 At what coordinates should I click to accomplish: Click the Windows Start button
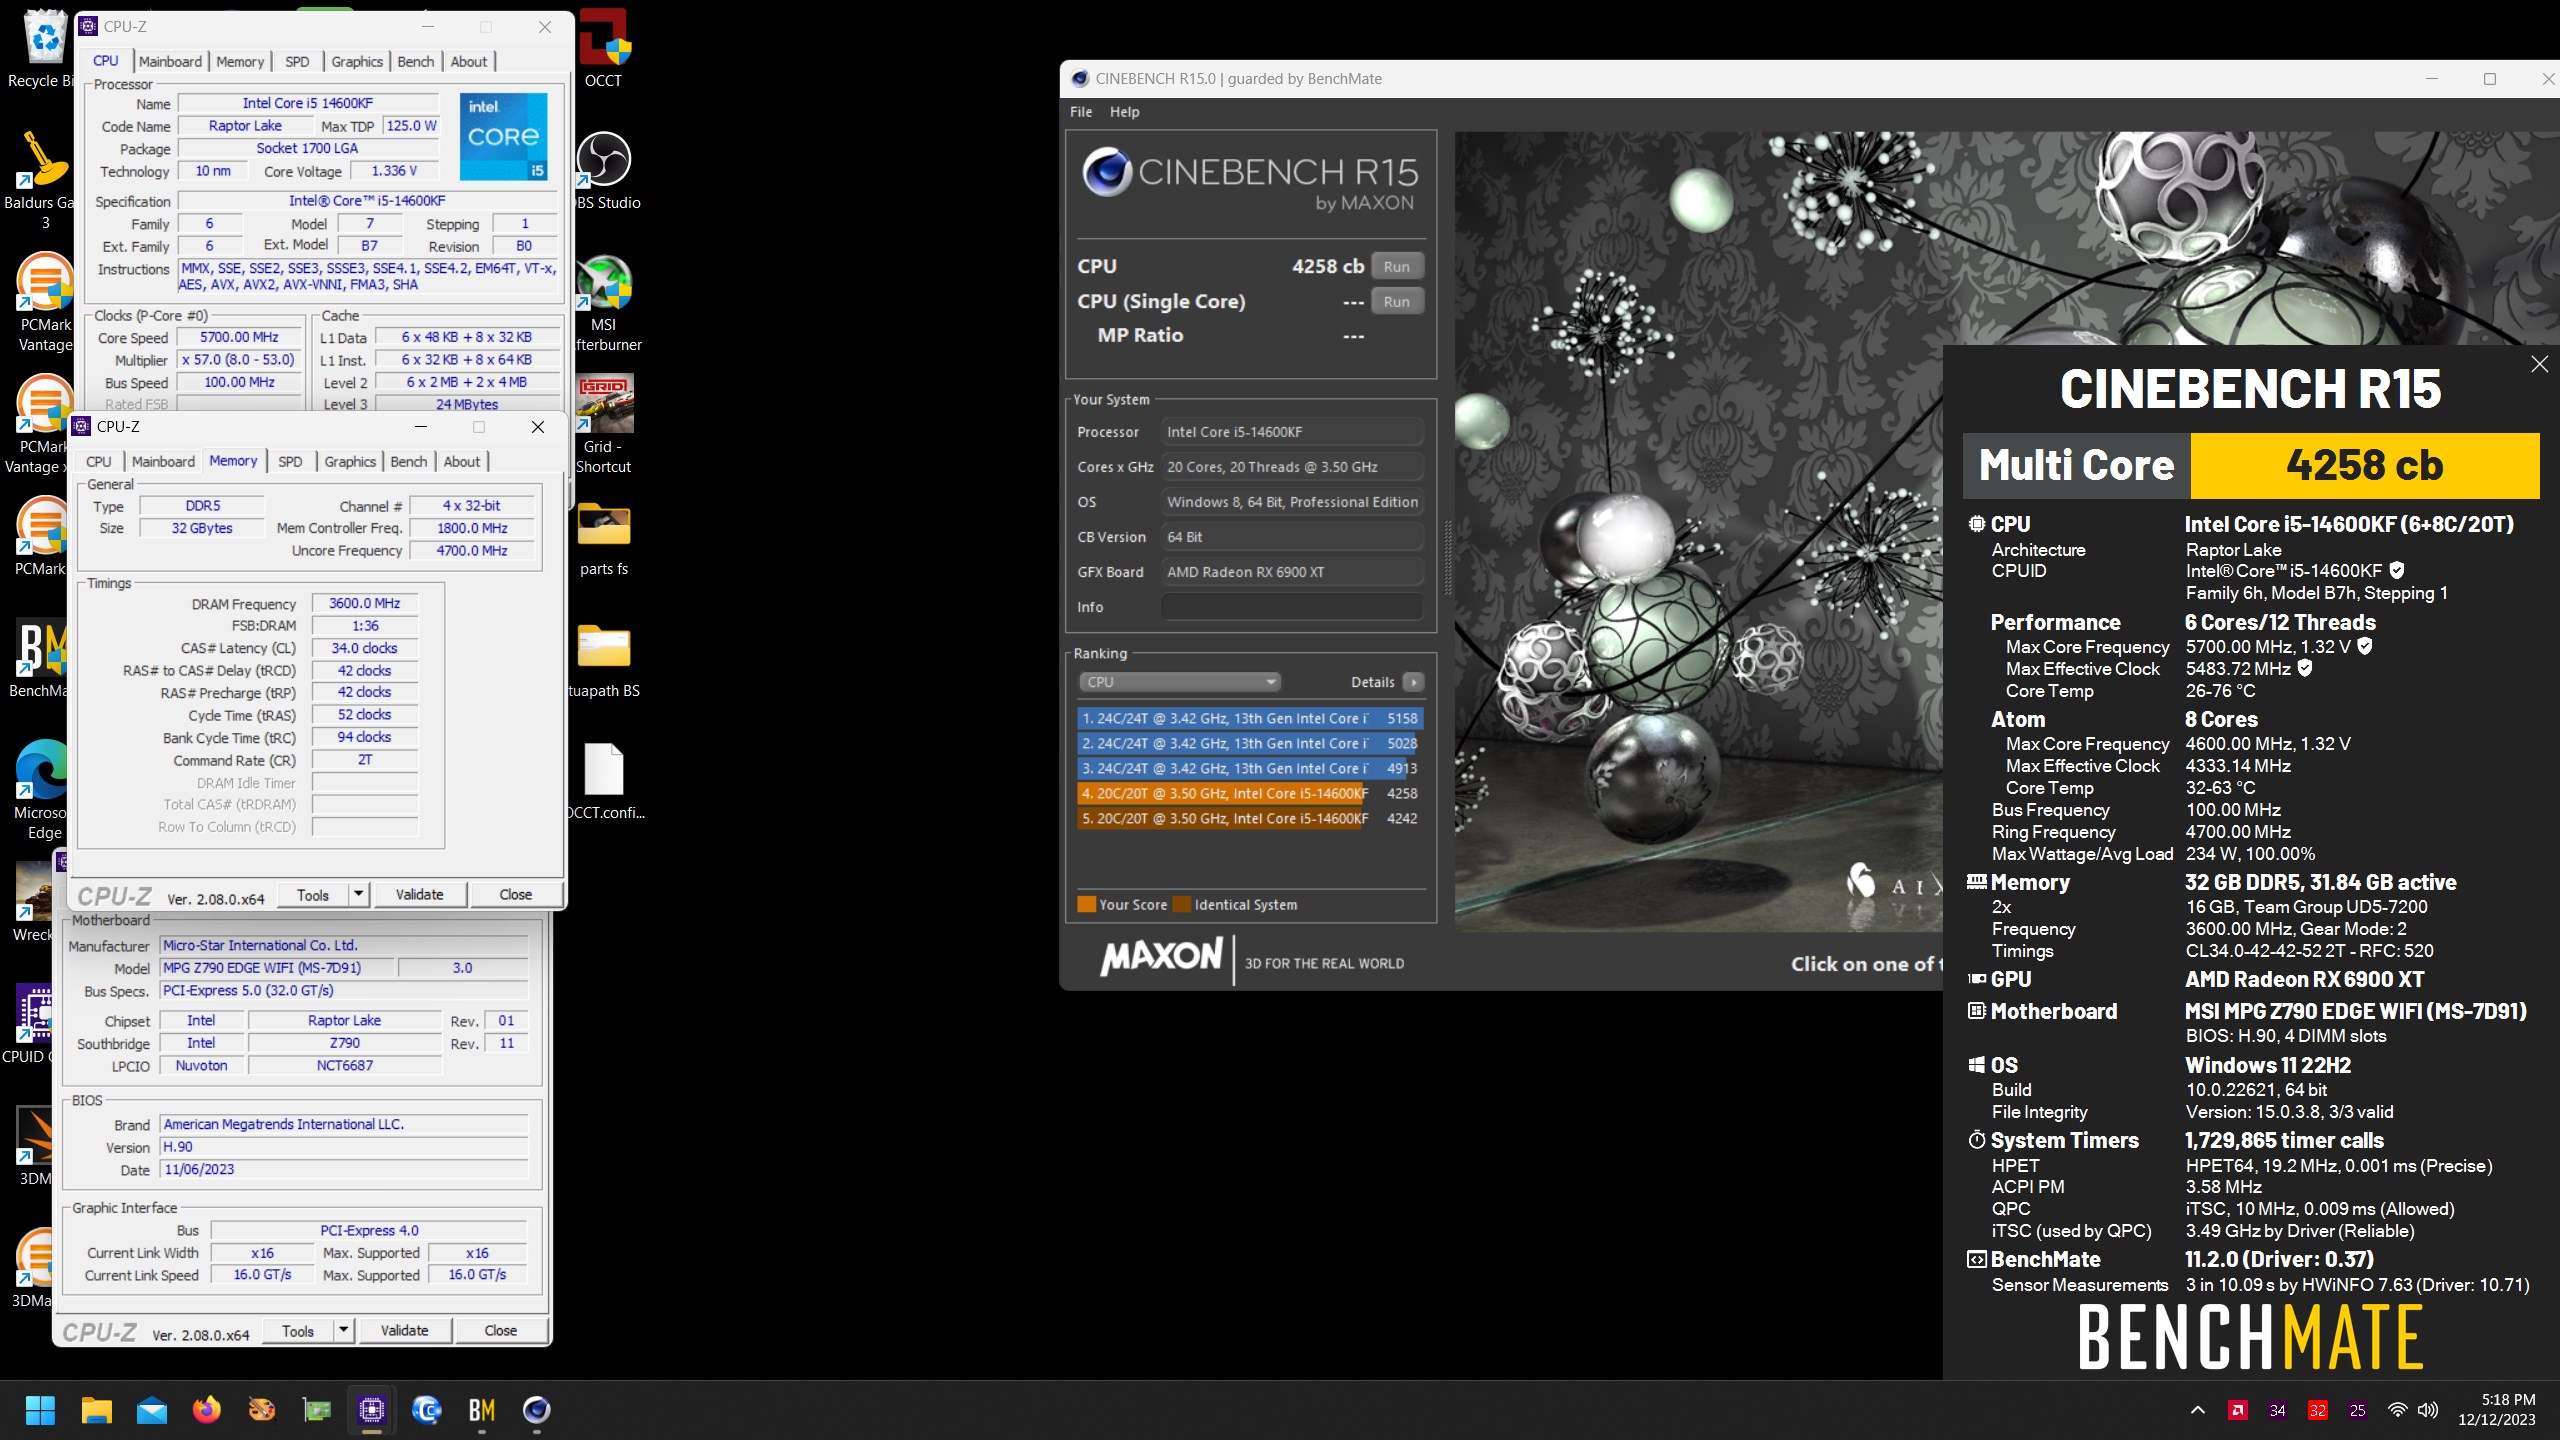(x=40, y=1410)
